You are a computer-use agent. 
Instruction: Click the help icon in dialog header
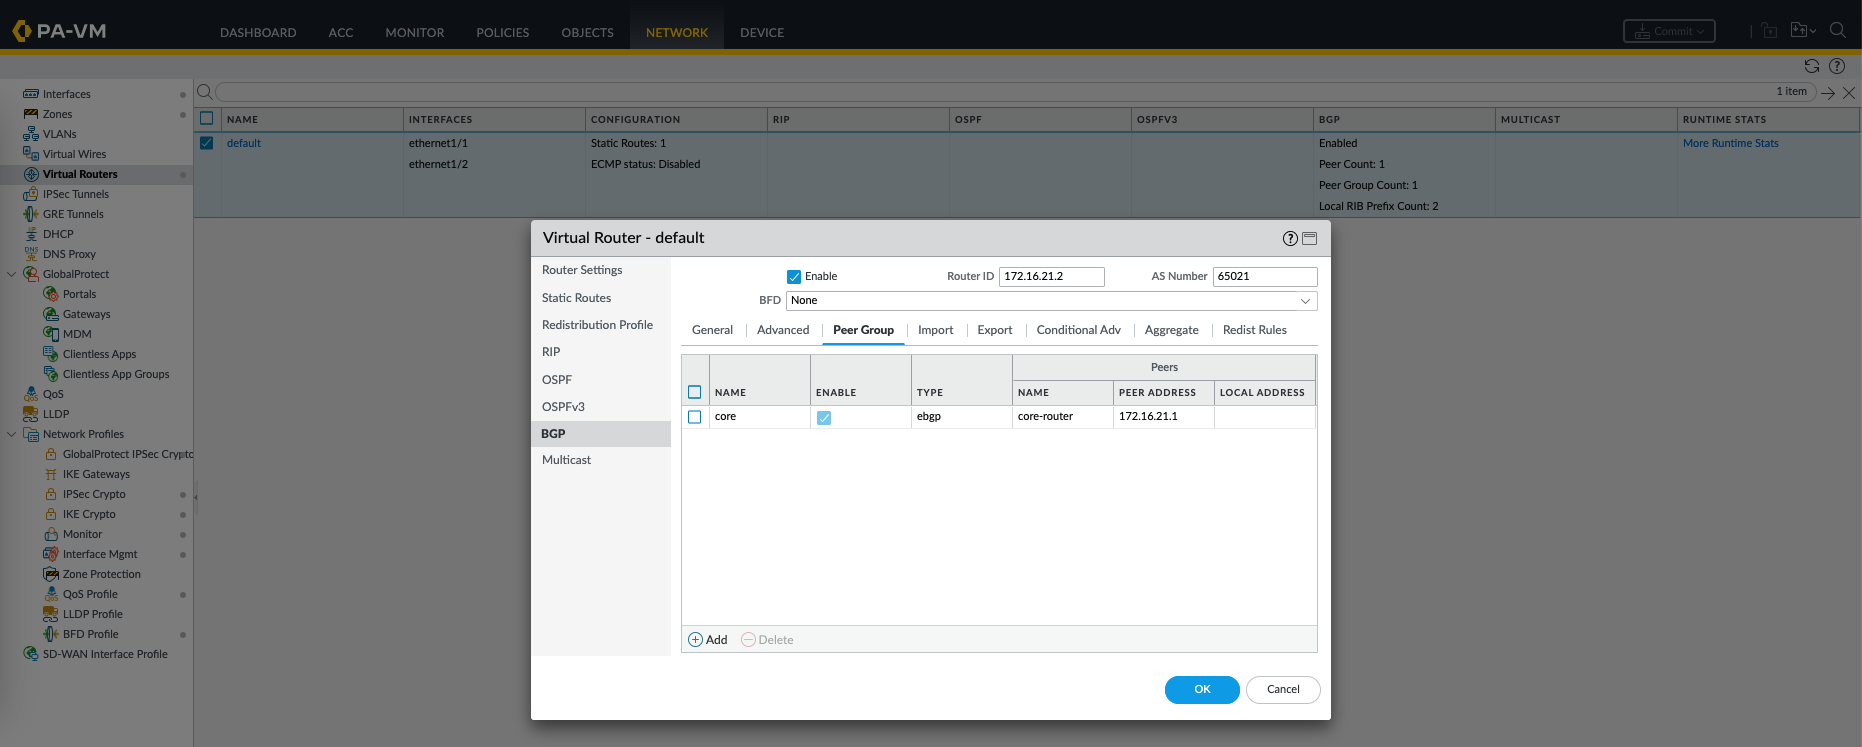[1290, 238]
